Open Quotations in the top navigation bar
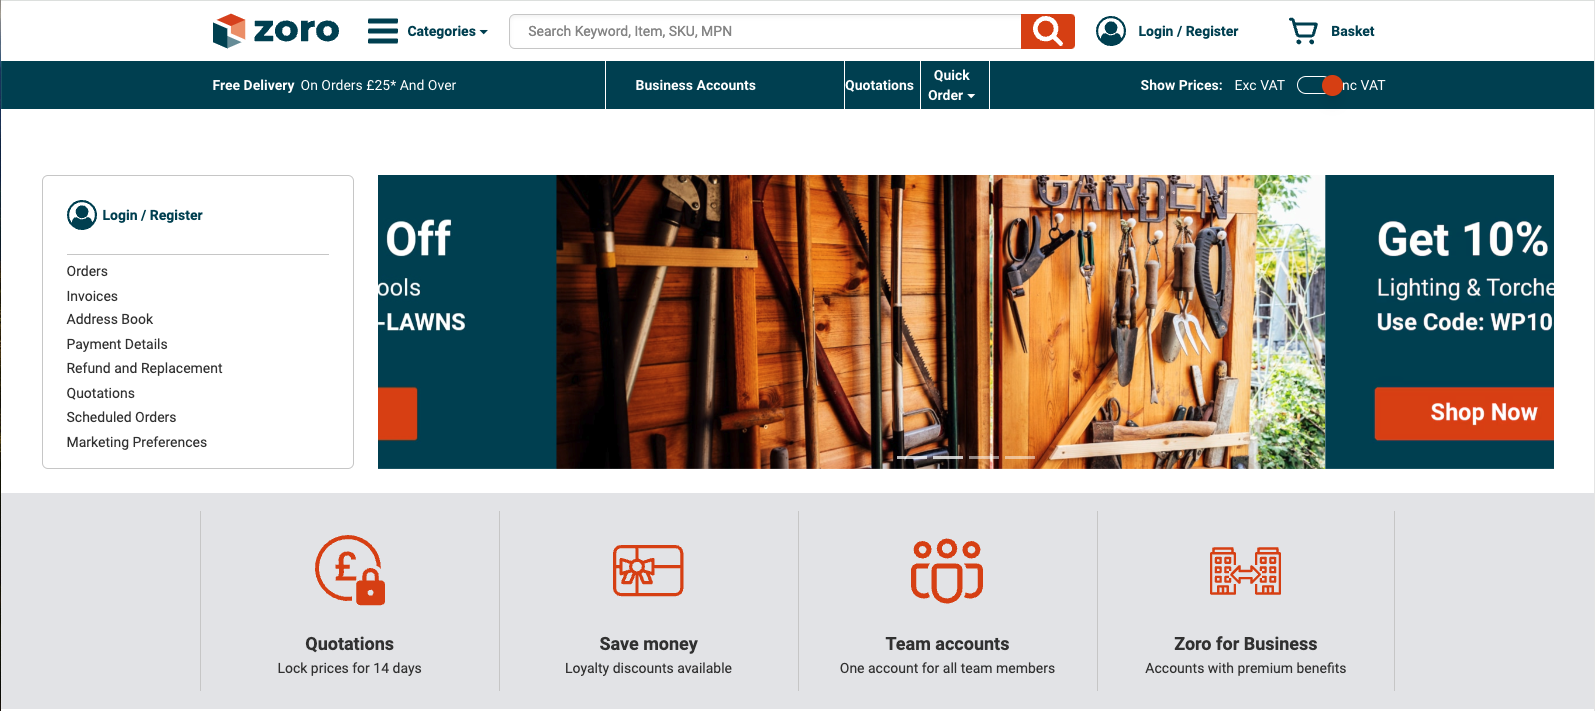Image resolution: width=1595 pixels, height=711 pixels. [x=879, y=85]
